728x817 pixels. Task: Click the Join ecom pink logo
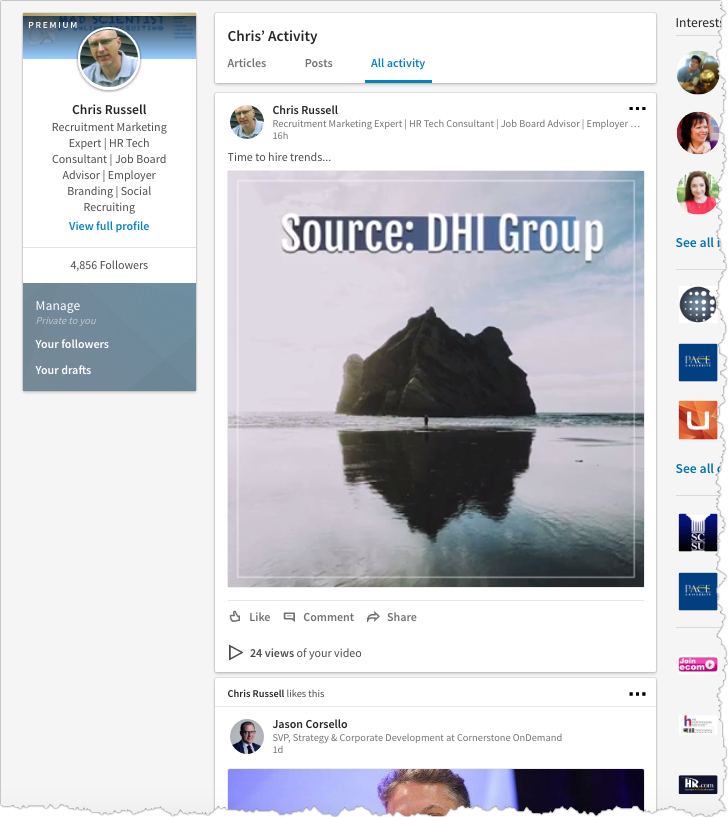(x=697, y=664)
